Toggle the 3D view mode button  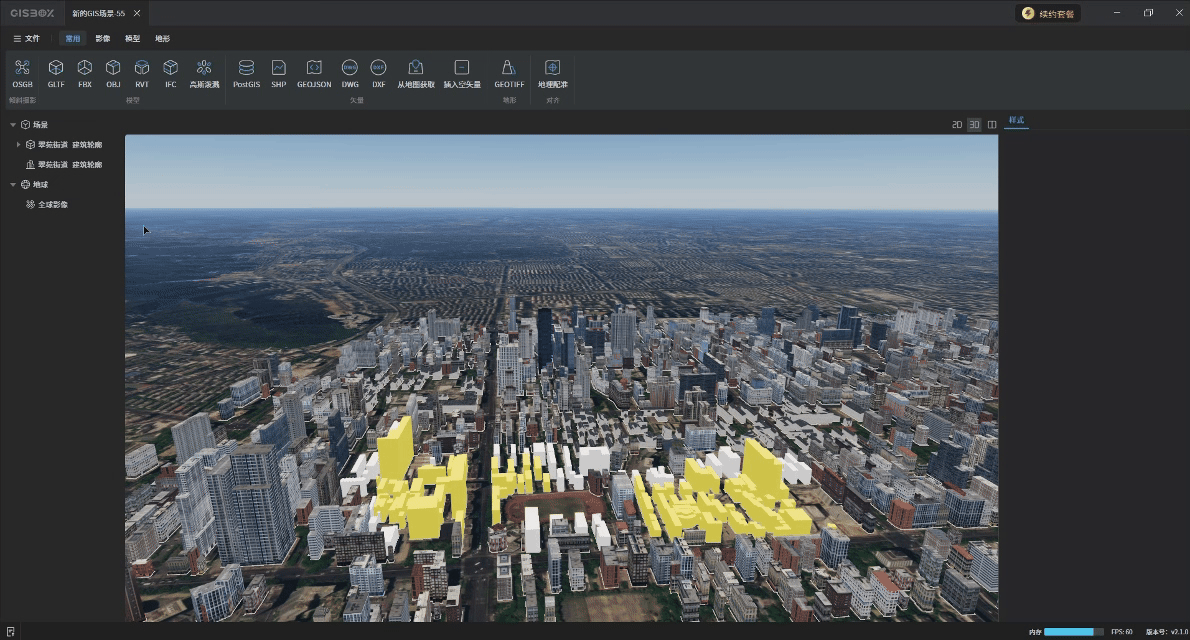pos(974,125)
